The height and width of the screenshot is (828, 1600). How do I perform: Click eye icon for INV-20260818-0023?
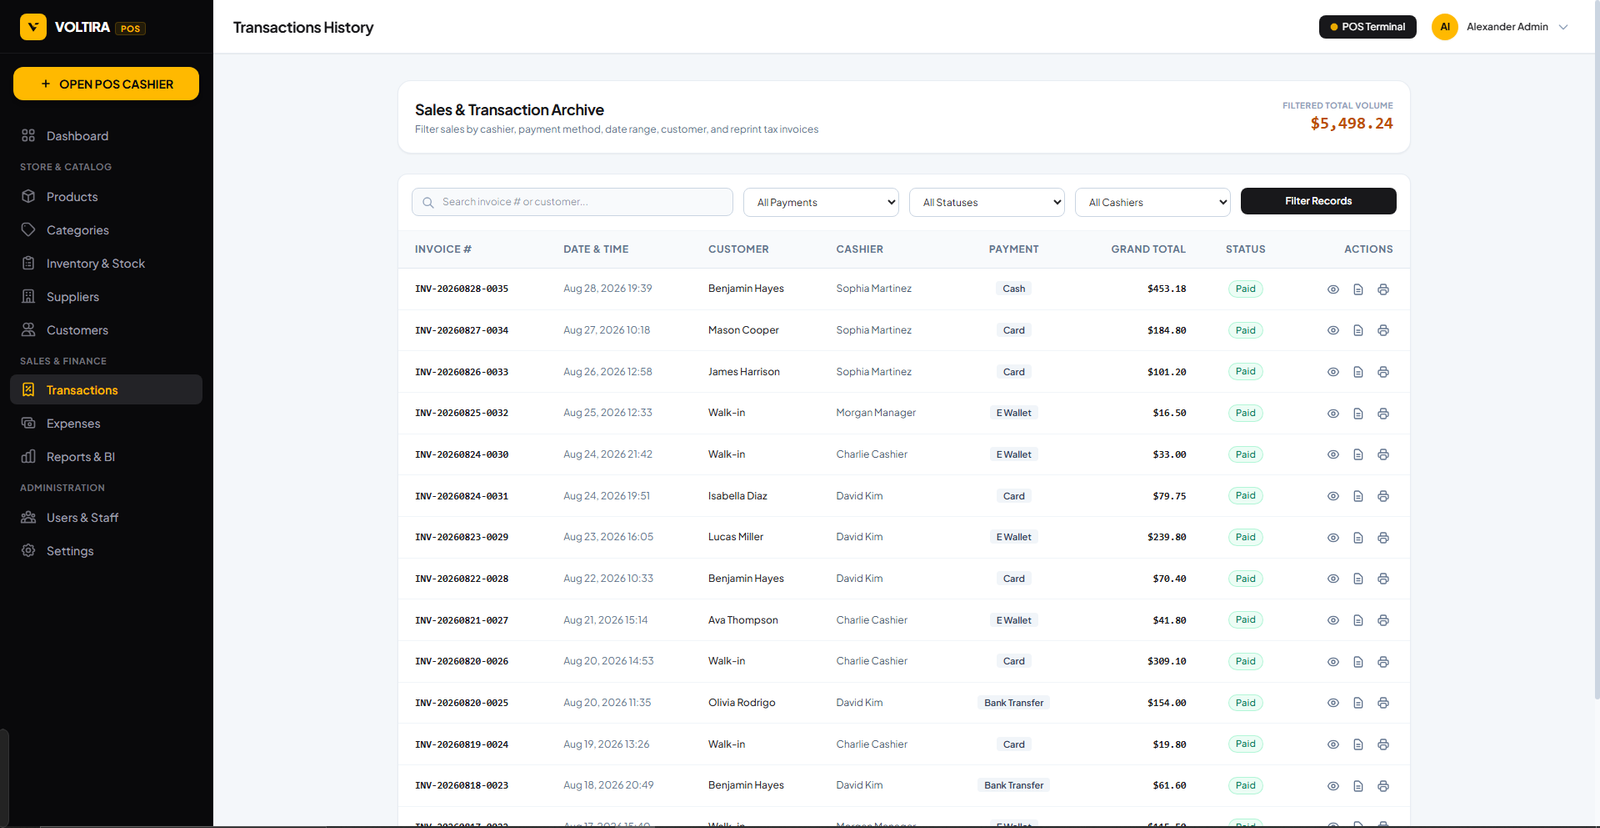click(1333, 786)
